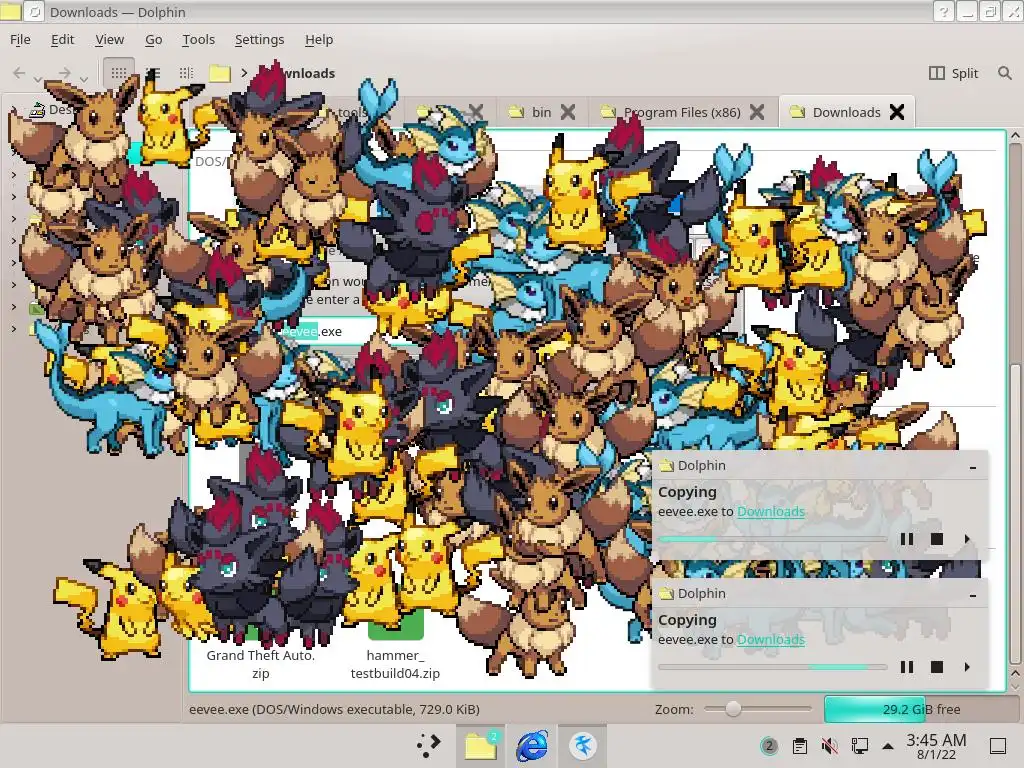Open the Tools menu
Viewport: 1024px width, 768px height.
tap(199, 39)
